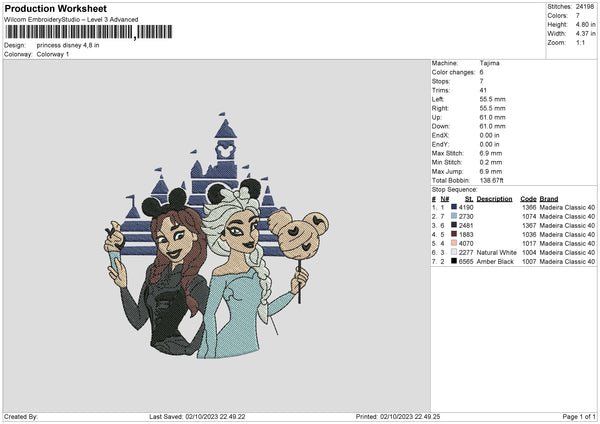Select thread code '1366'
600x424 pixels.
coord(529,207)
